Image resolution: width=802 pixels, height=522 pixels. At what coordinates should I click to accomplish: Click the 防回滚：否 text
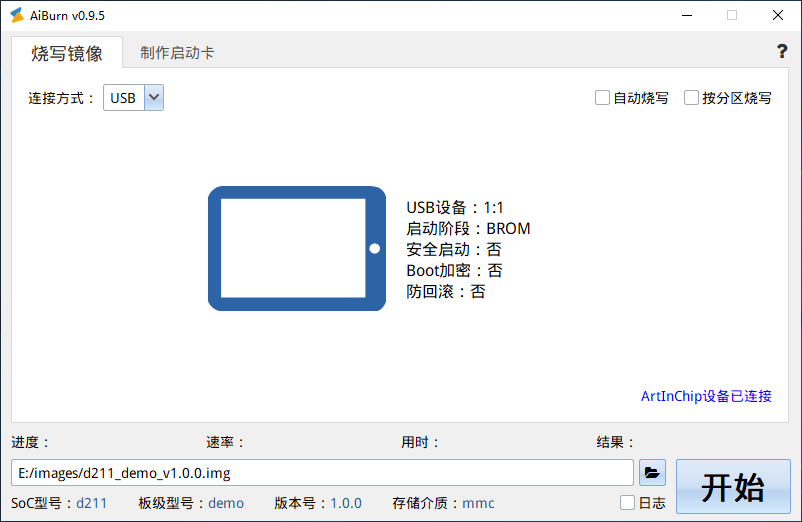[x=445, y=291]
